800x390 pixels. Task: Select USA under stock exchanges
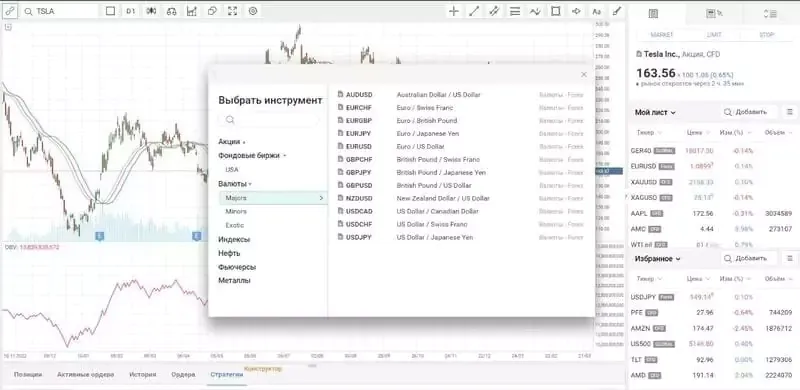coord(232,169)
